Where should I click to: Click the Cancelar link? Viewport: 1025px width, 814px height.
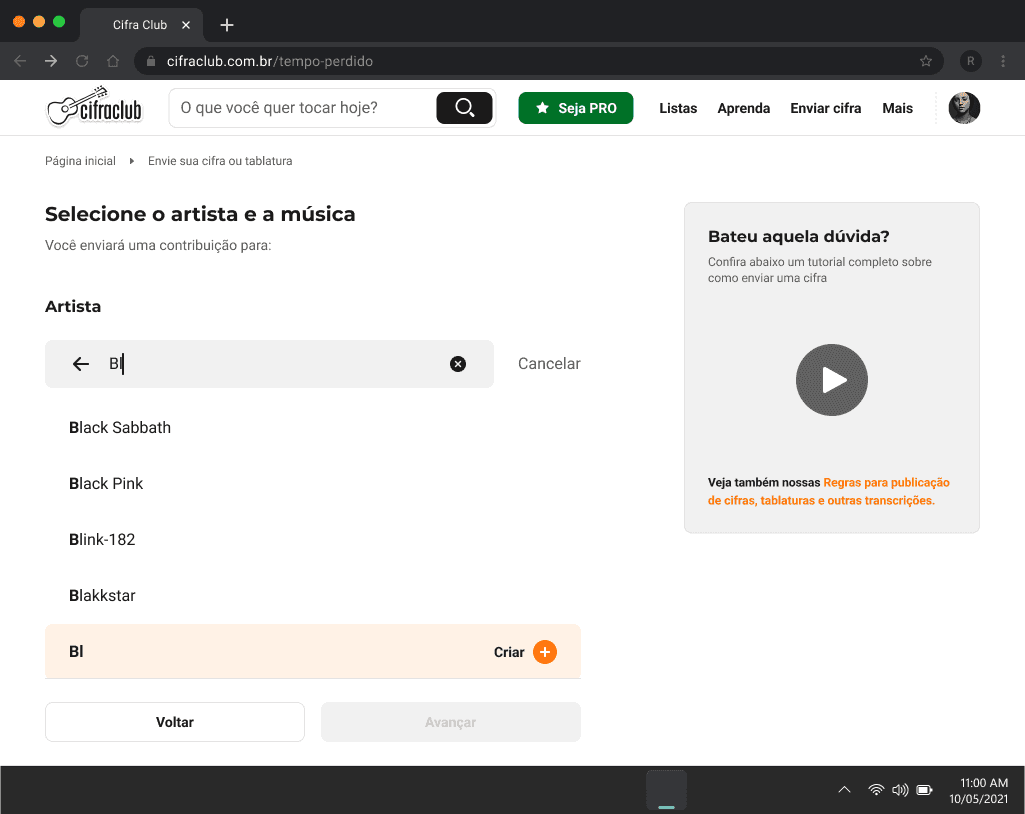coord(549,364)
